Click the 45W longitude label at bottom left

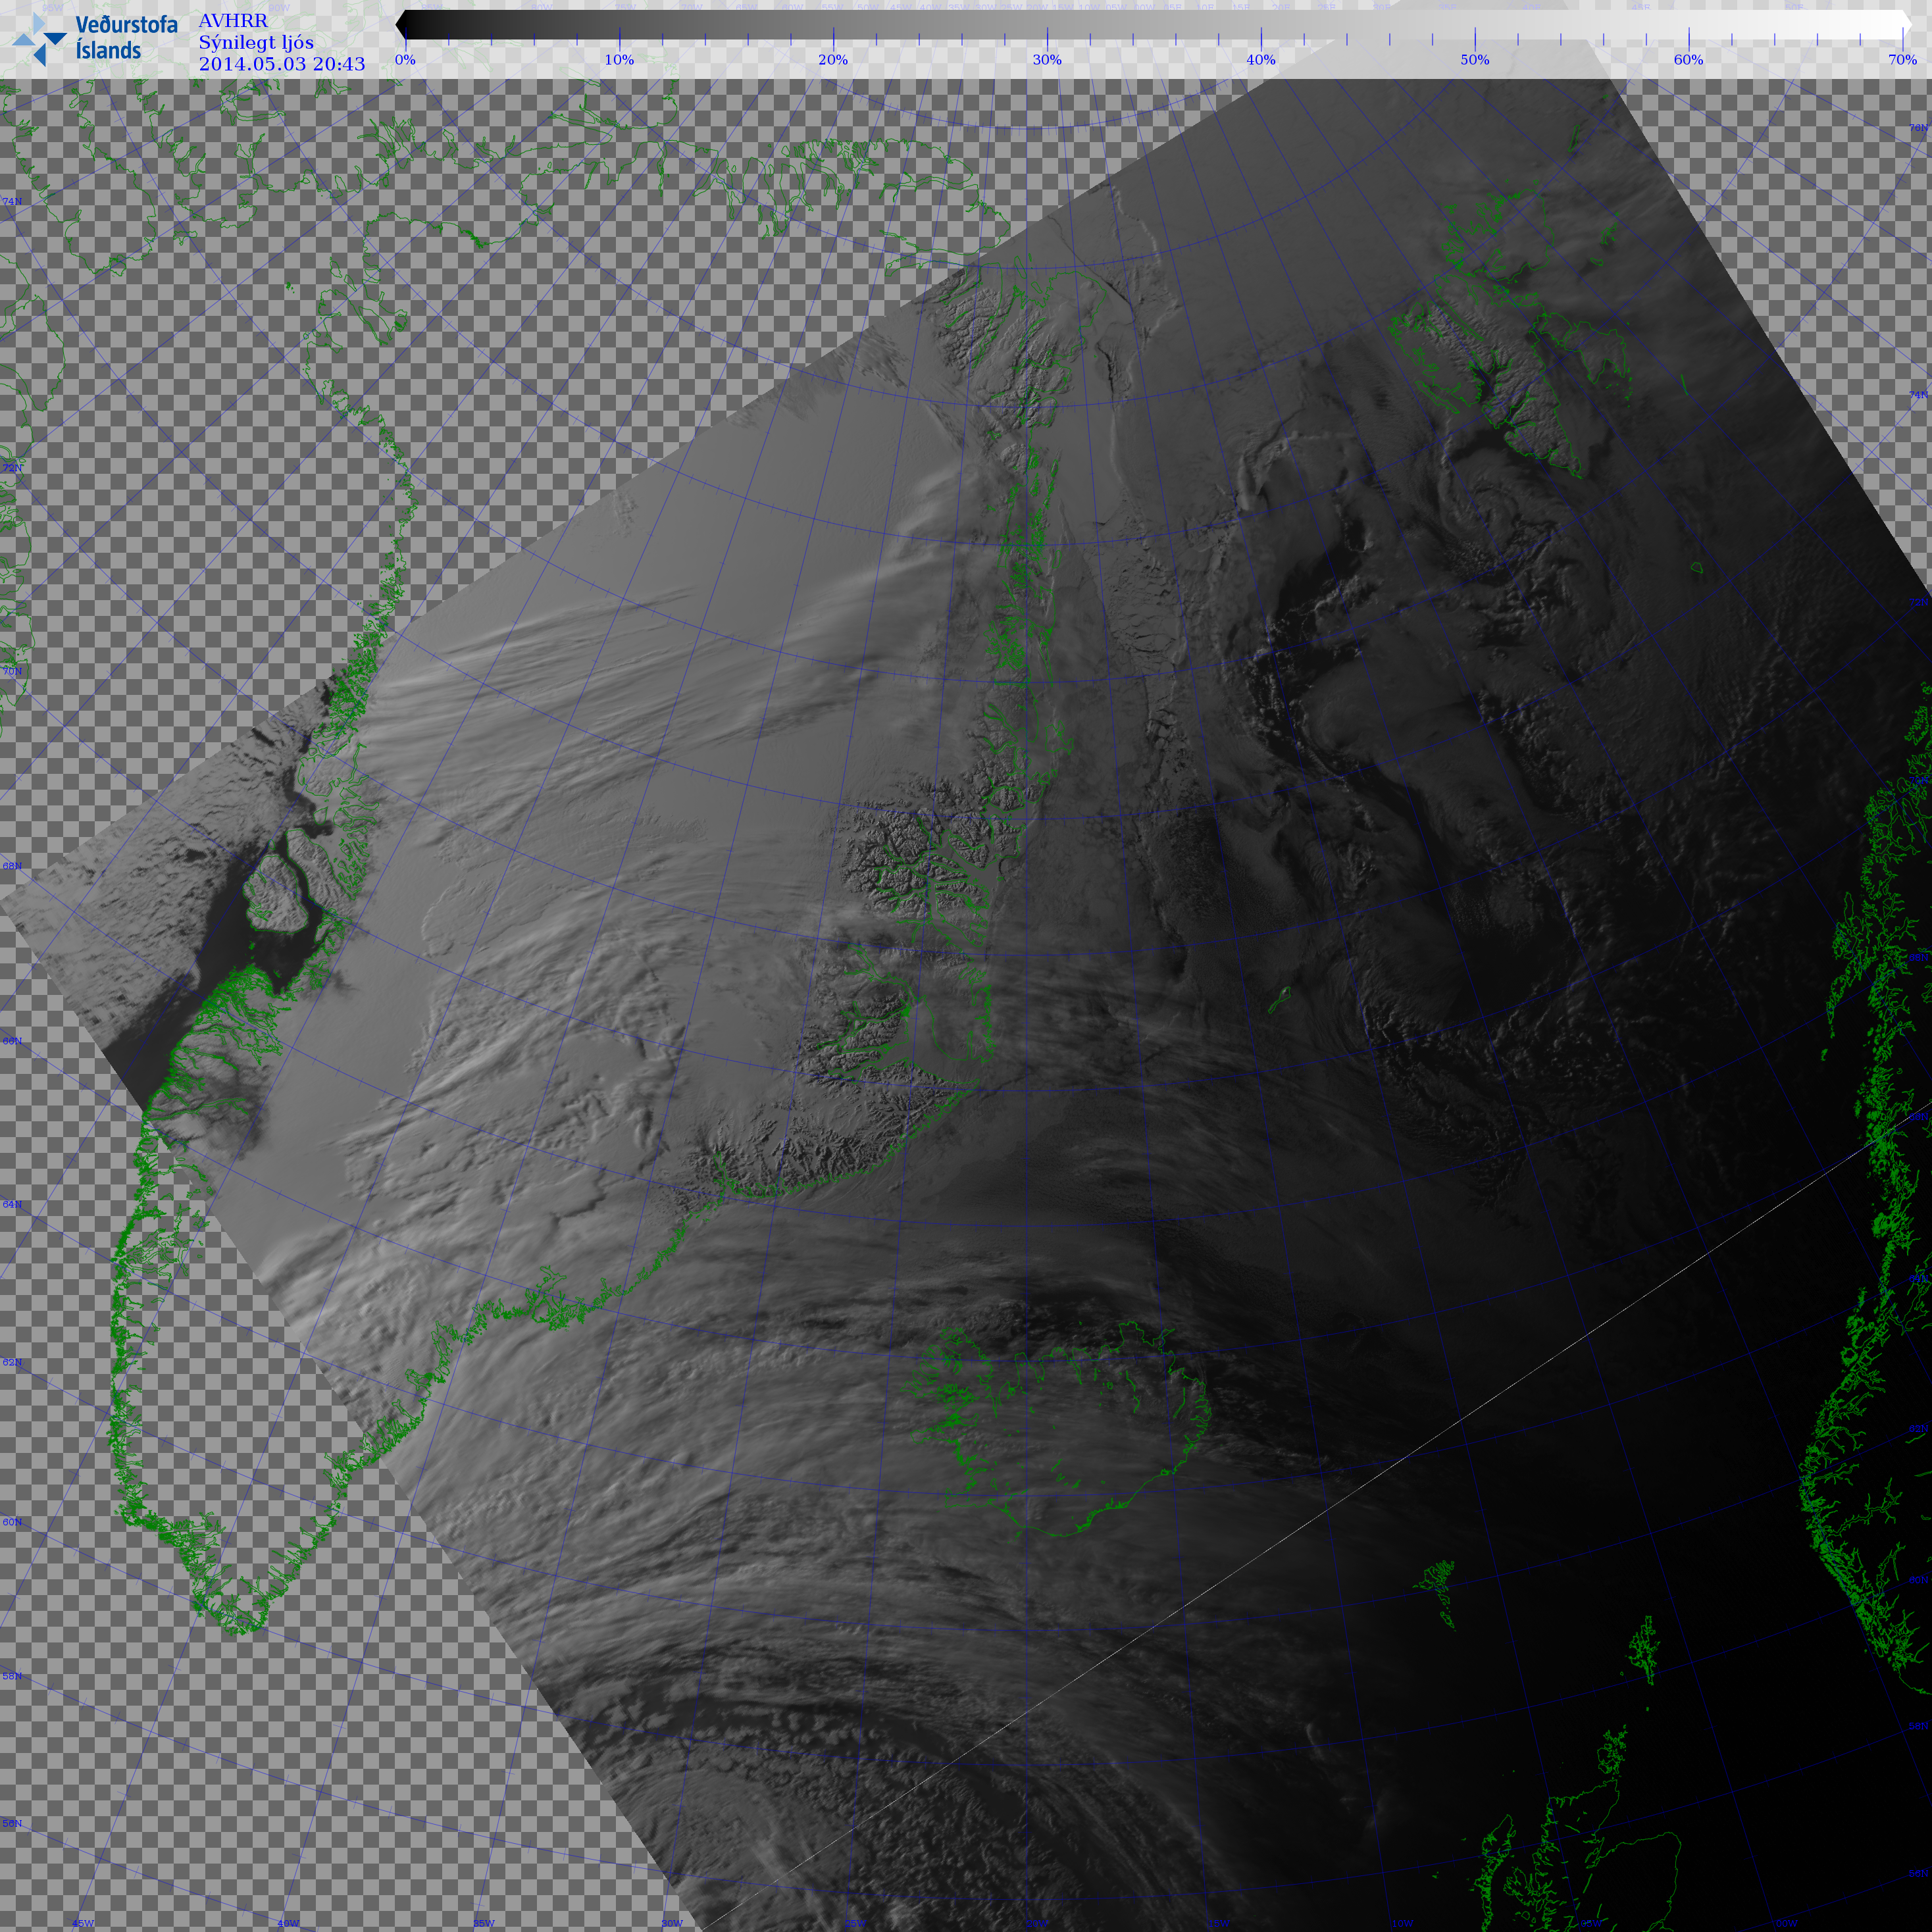(83, 1923)
